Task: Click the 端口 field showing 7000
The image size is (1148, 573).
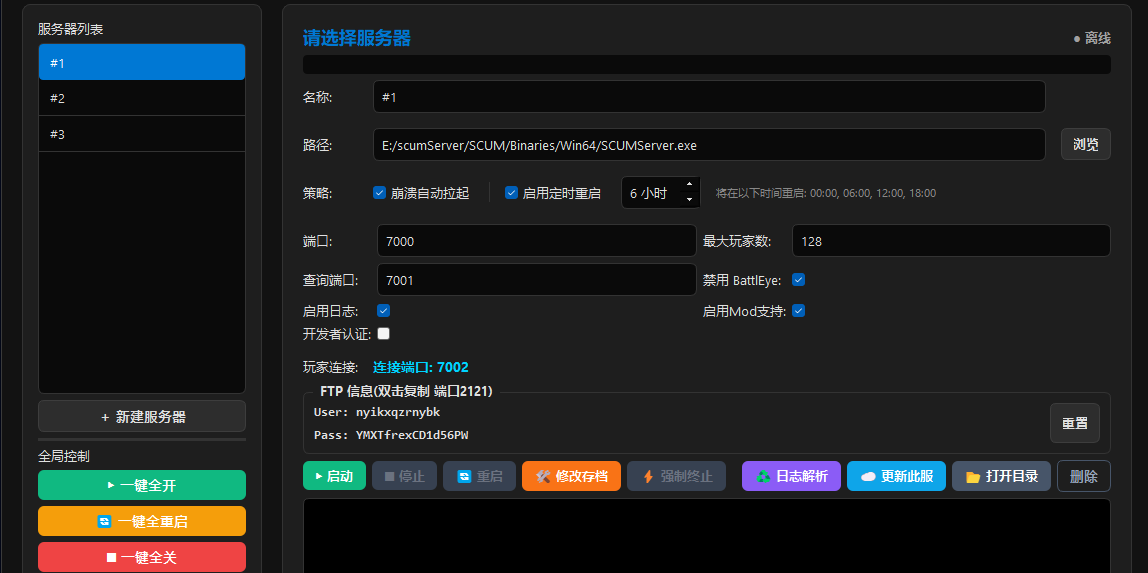Action: [x=537, y=241]
